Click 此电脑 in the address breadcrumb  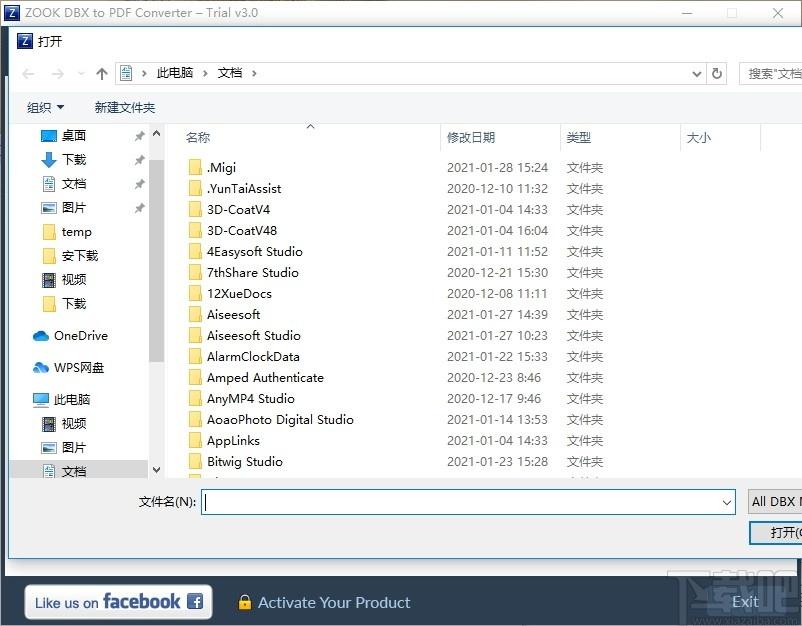click(x=175, y=73)
